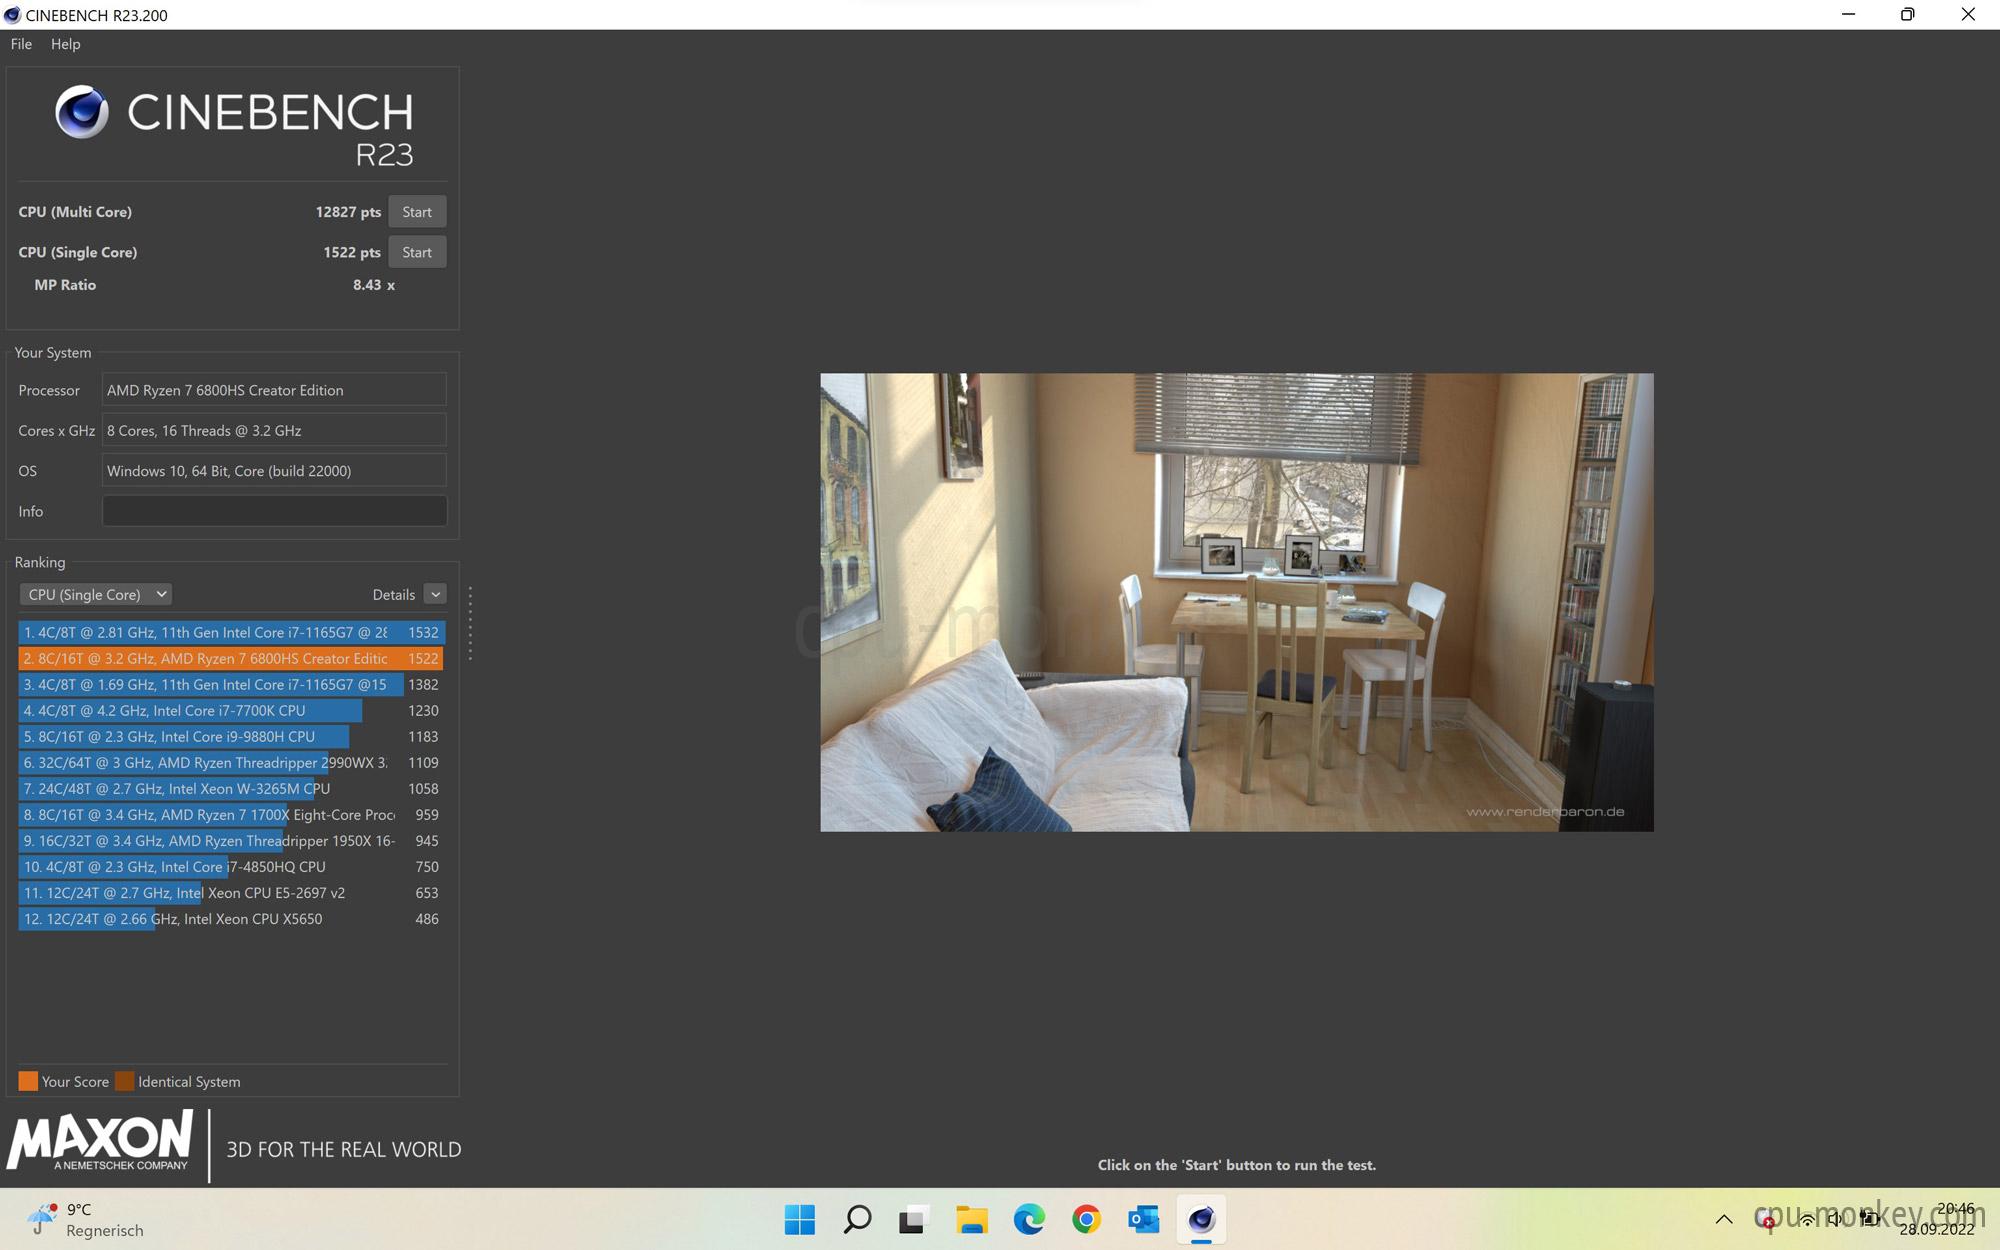Click the Identical System brown legend swatch
This screenshot has height=1250, width=2000.
(124, 1081)
